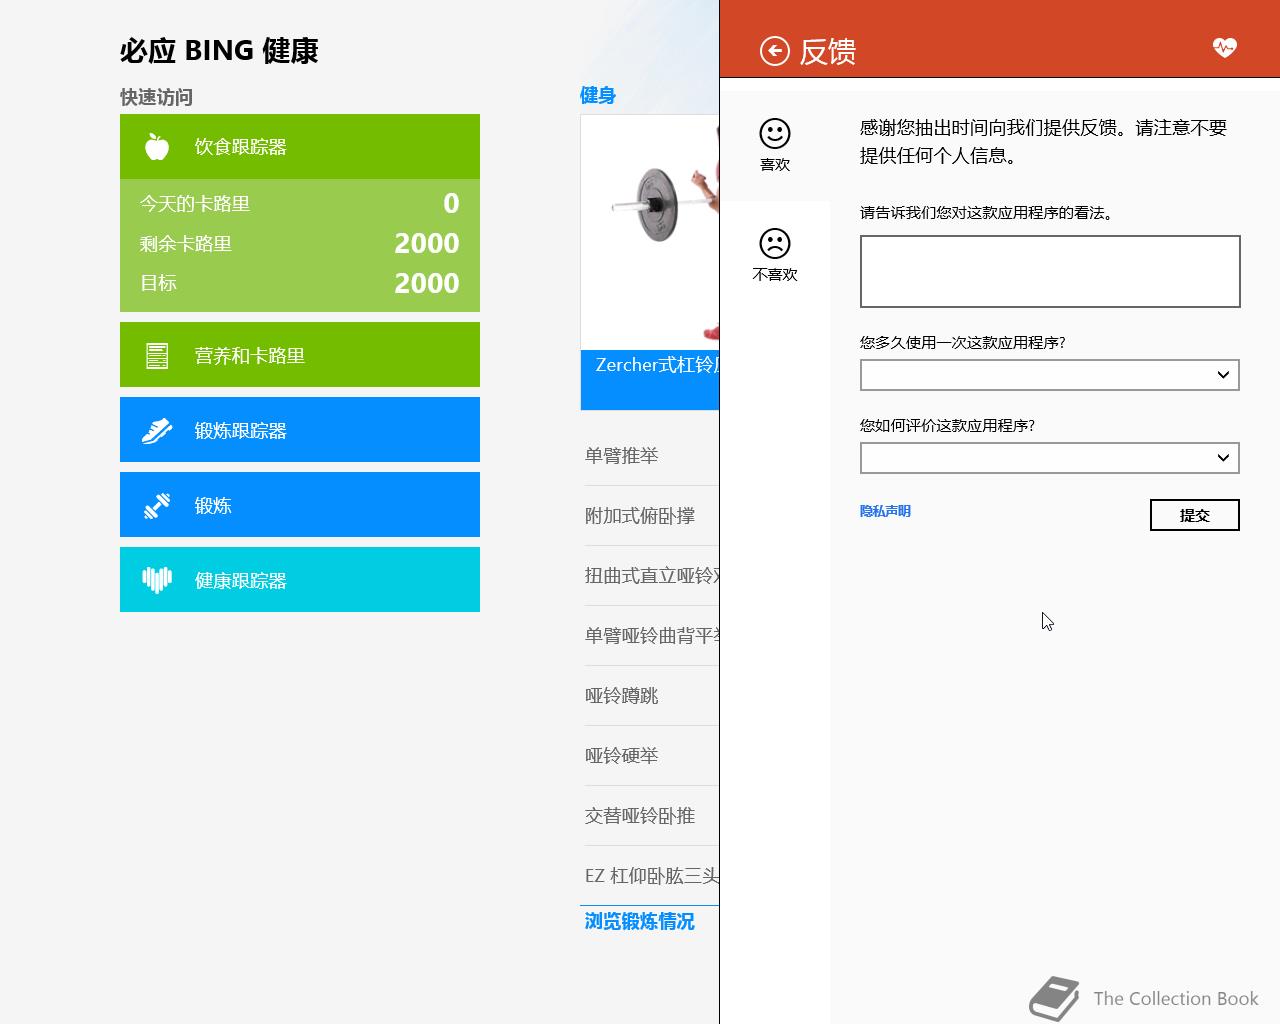Select 交替哑铃卧推 in the exercise list

tap(652, 816)
